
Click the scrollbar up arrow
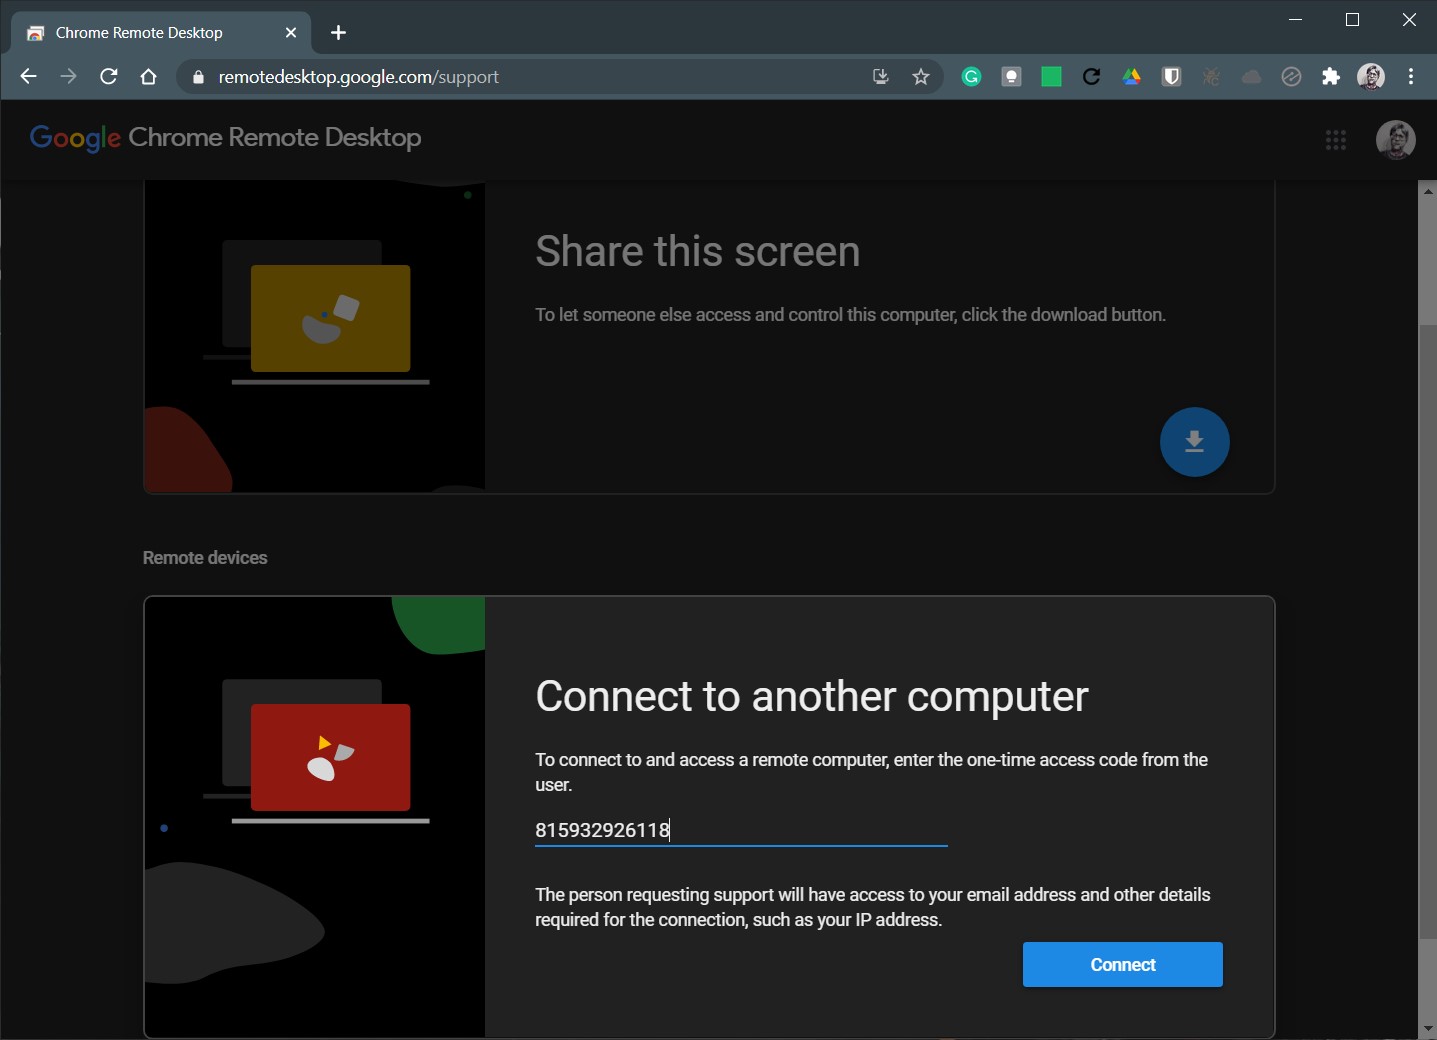tap(1428, 190)
